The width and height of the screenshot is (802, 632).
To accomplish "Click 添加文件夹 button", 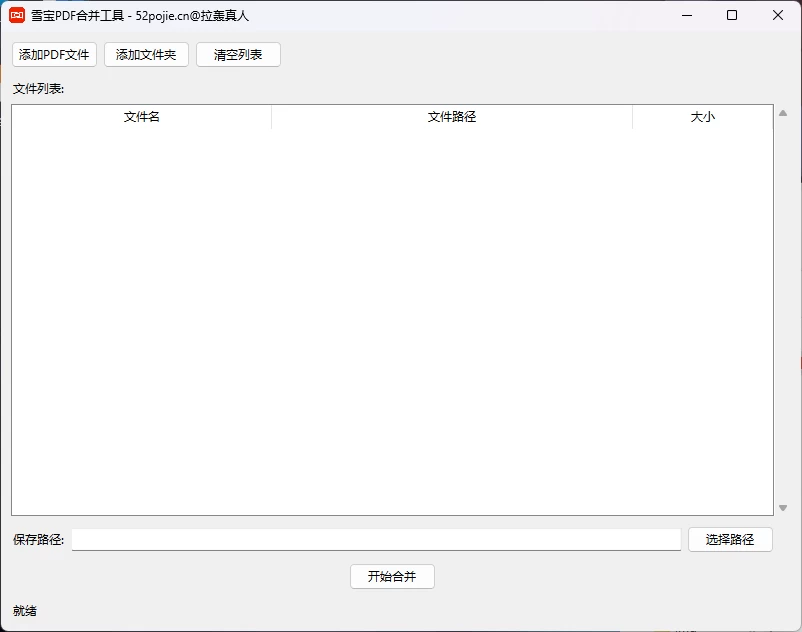I will coord(145,55).
